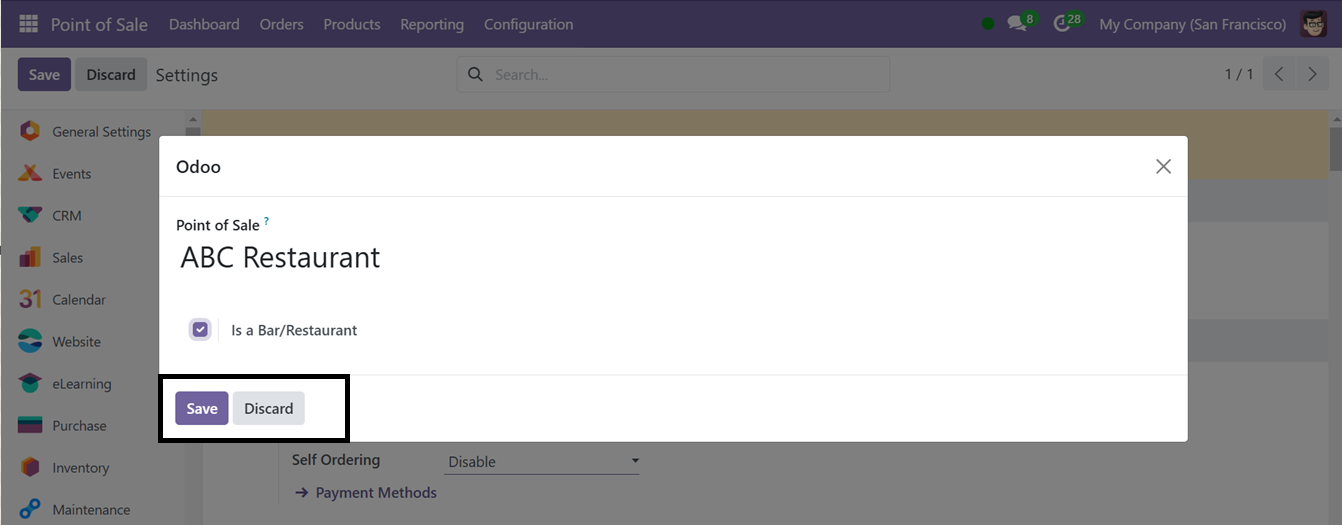
Task: Open the Configuration menu
Action: point(529,24)
